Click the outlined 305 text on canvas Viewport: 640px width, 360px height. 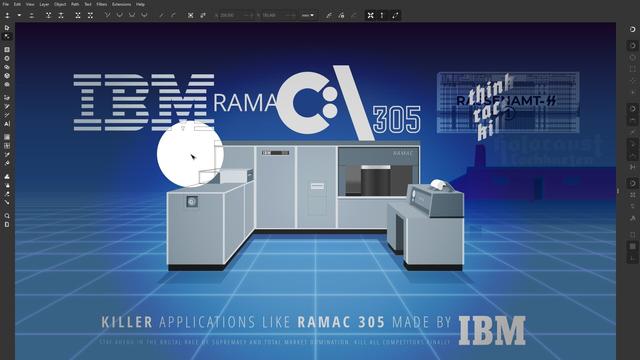tap(397, 120)
